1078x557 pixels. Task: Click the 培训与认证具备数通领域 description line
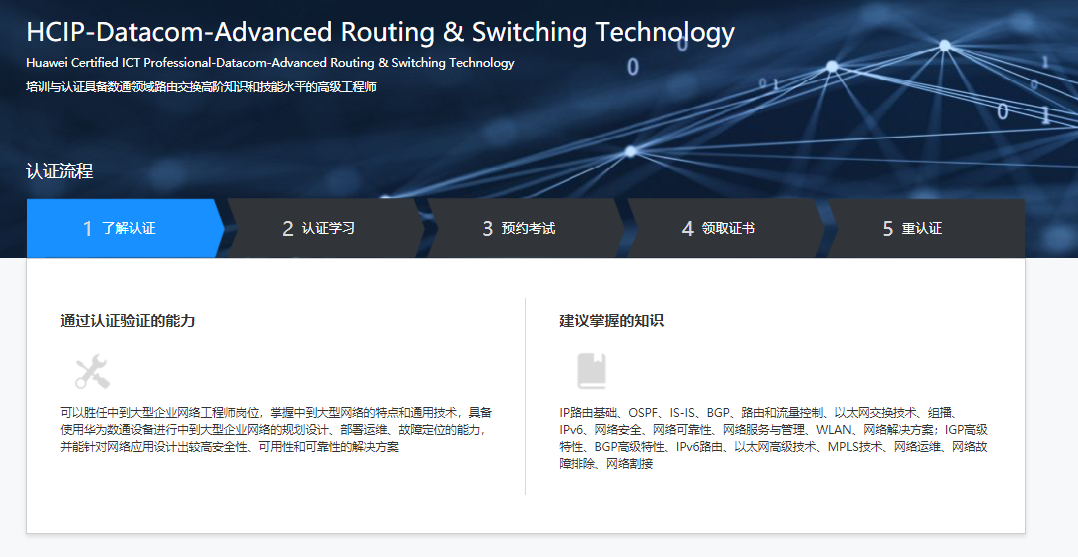(x=201, y=87)
